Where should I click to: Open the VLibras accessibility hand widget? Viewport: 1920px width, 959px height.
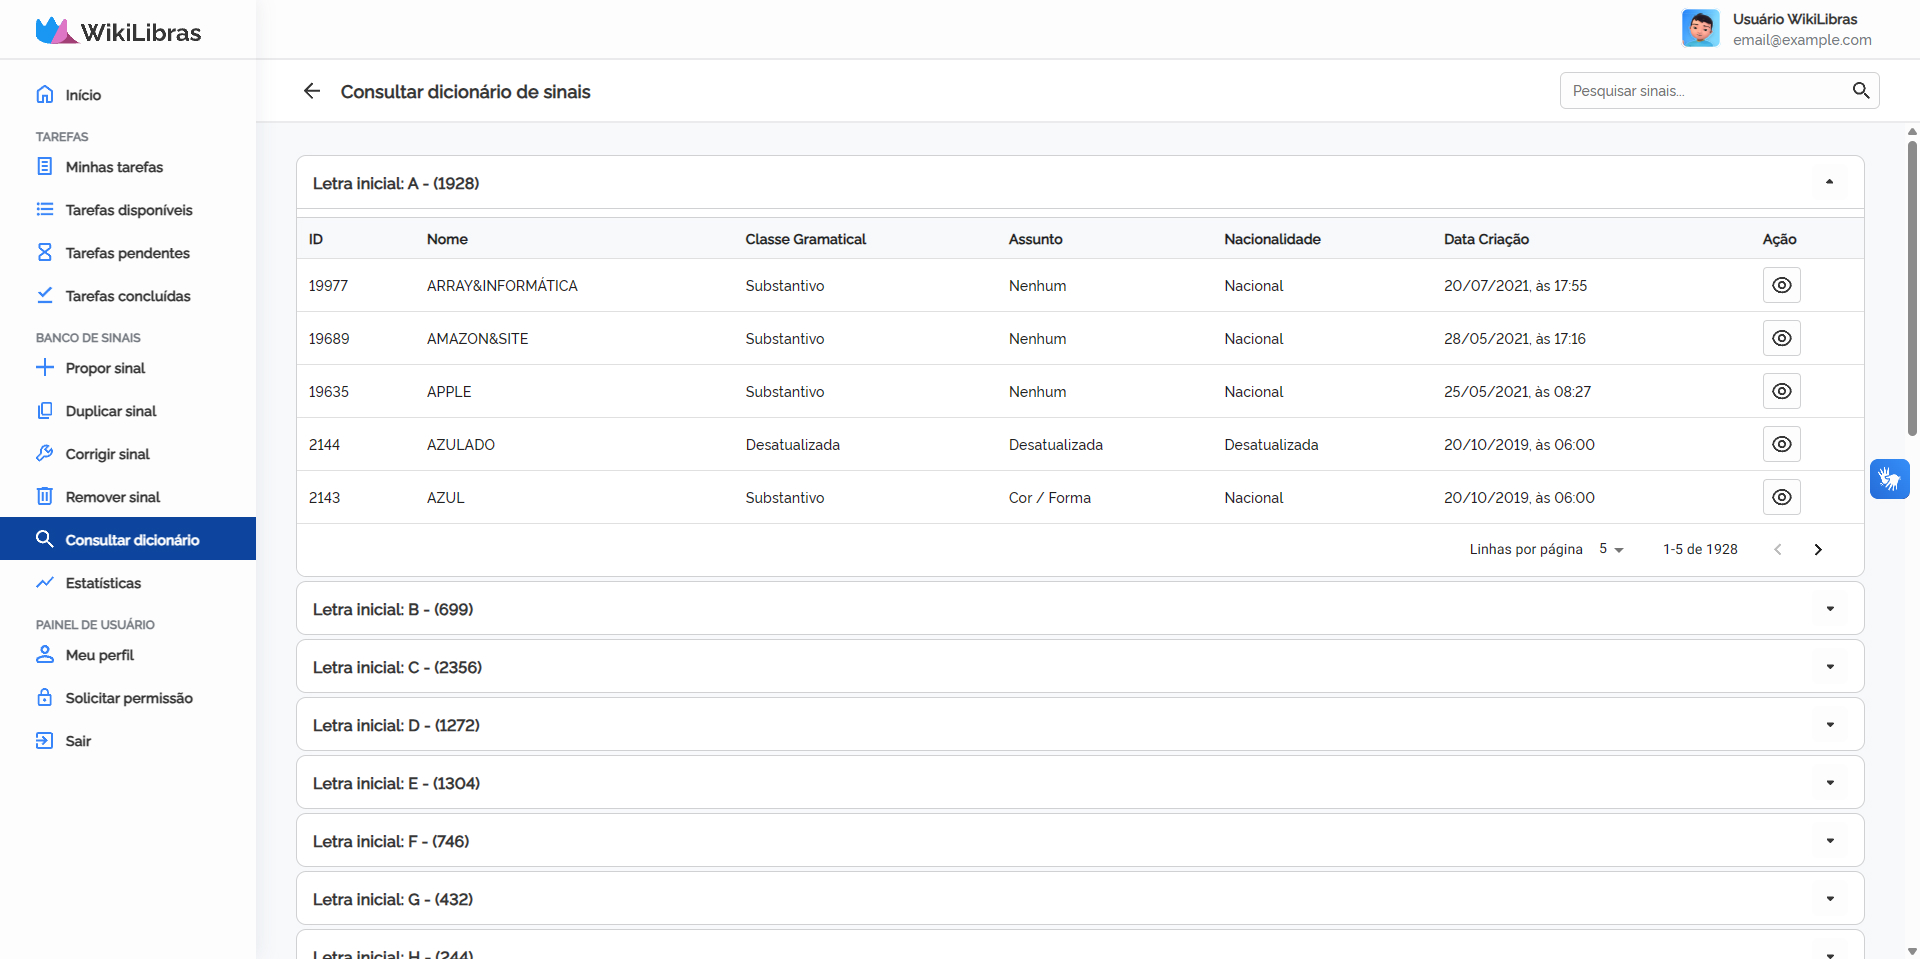[x=1889, y=479]
